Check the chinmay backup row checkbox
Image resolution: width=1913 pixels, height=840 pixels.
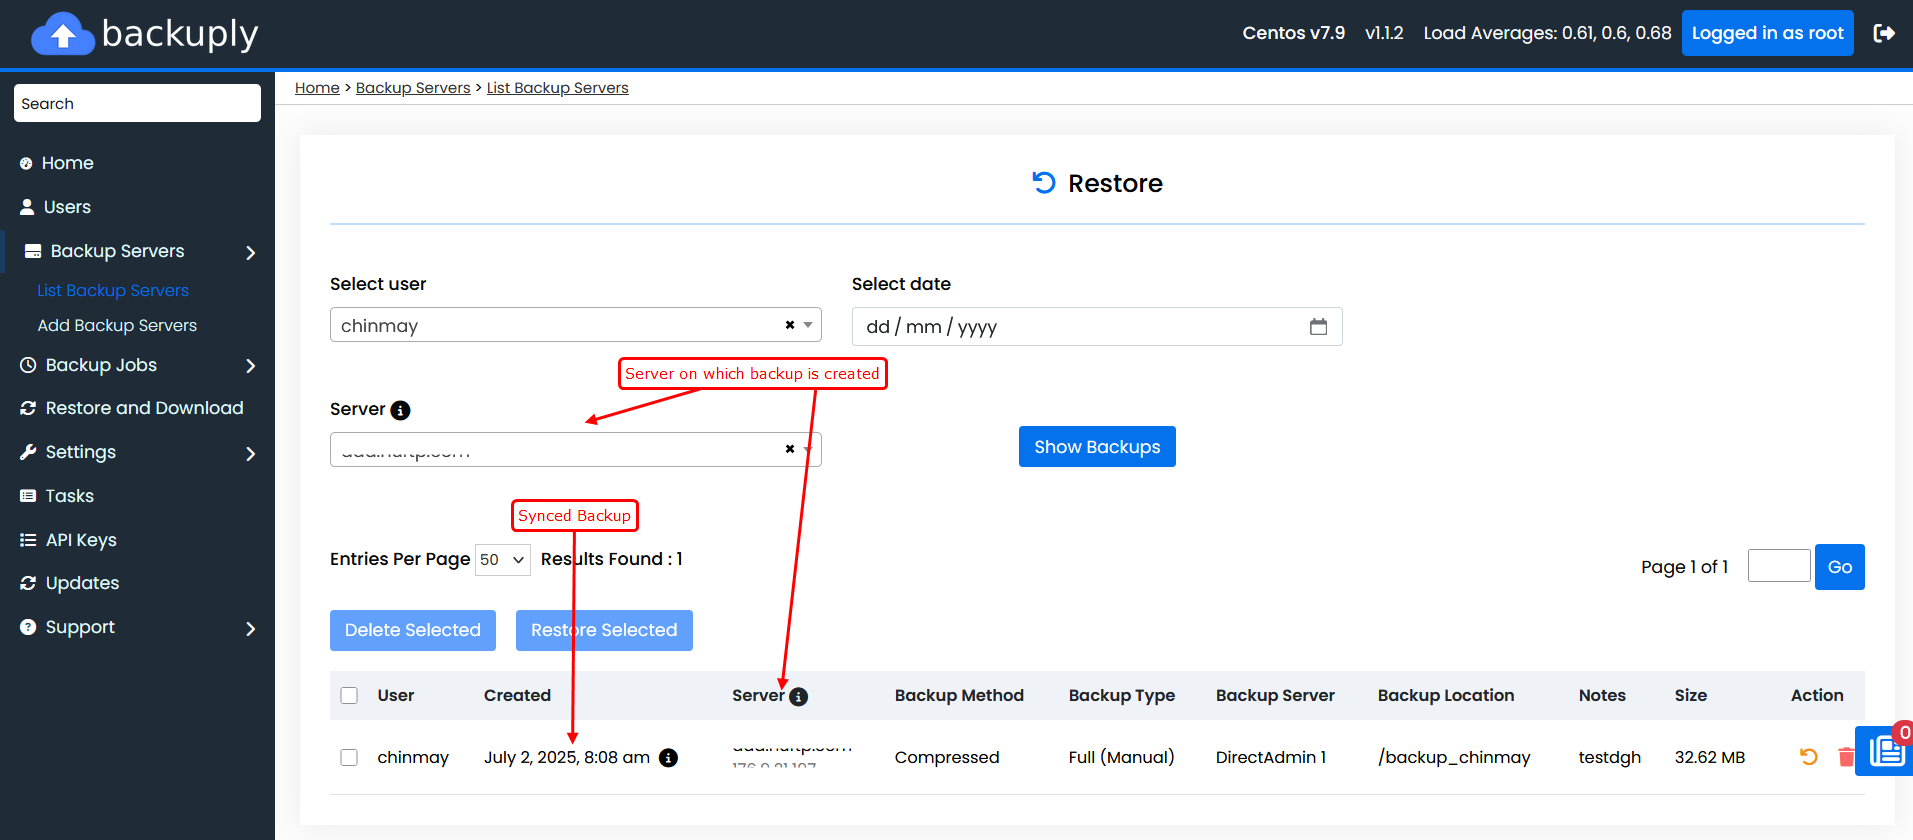click(349, 757)
